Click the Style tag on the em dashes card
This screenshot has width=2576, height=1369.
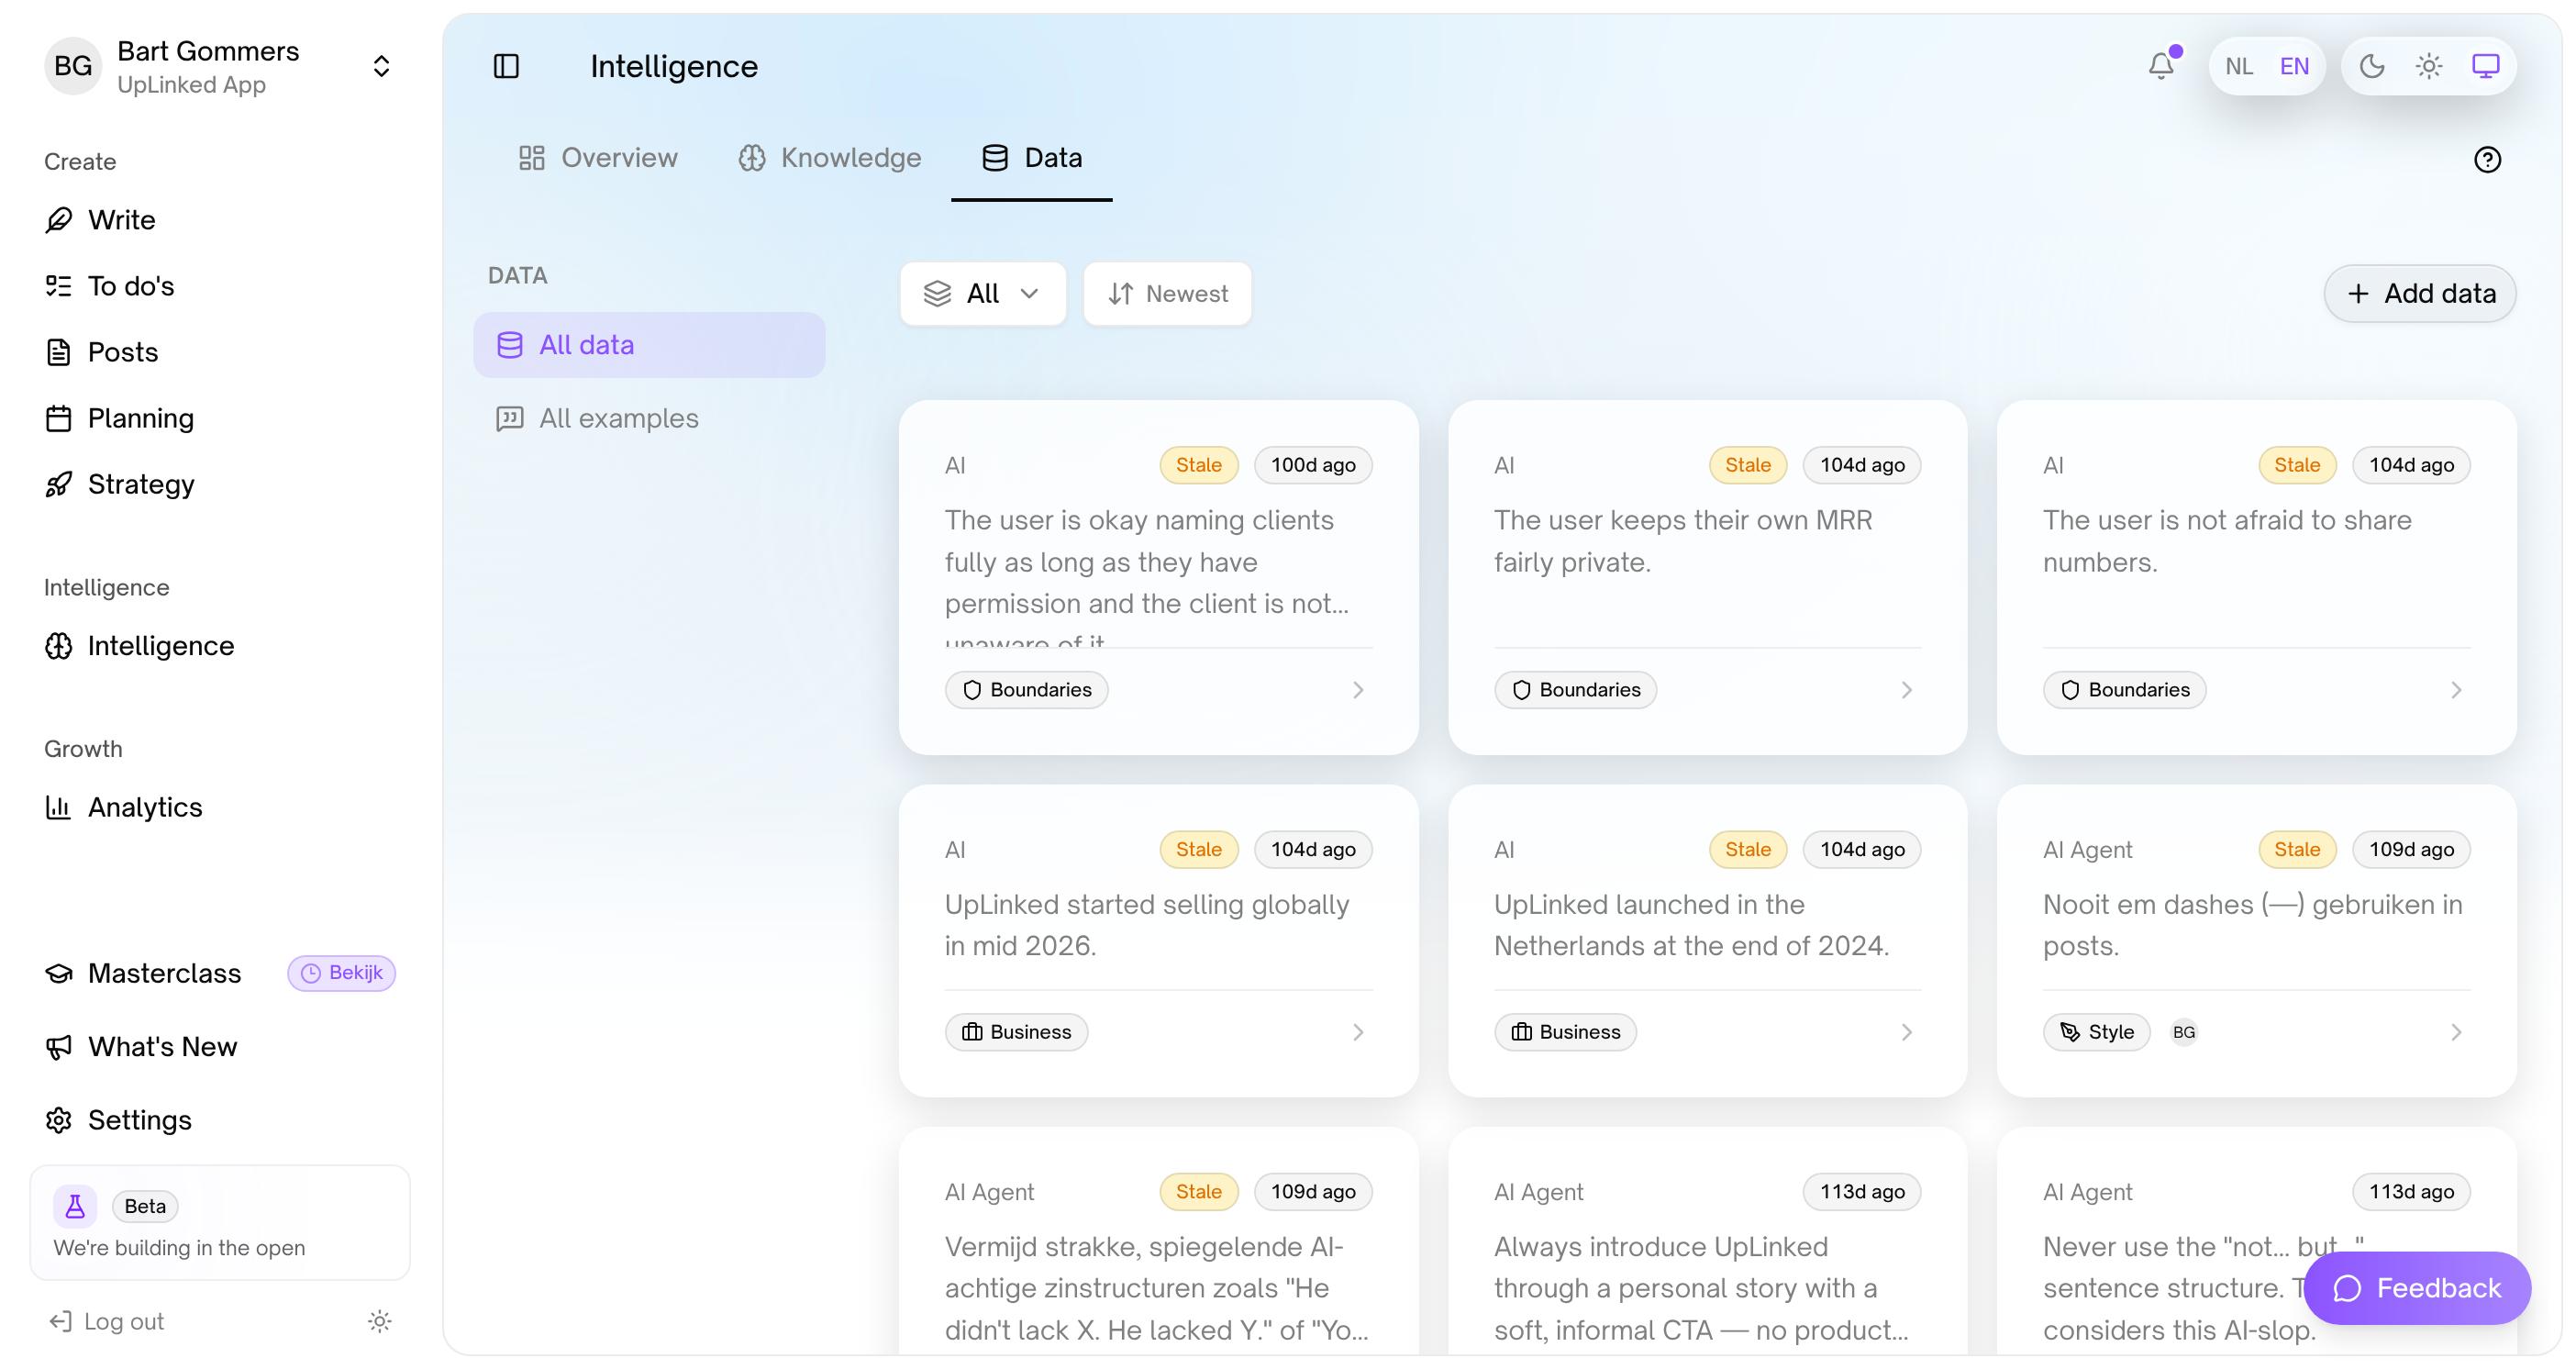tap(2097, 1032)
